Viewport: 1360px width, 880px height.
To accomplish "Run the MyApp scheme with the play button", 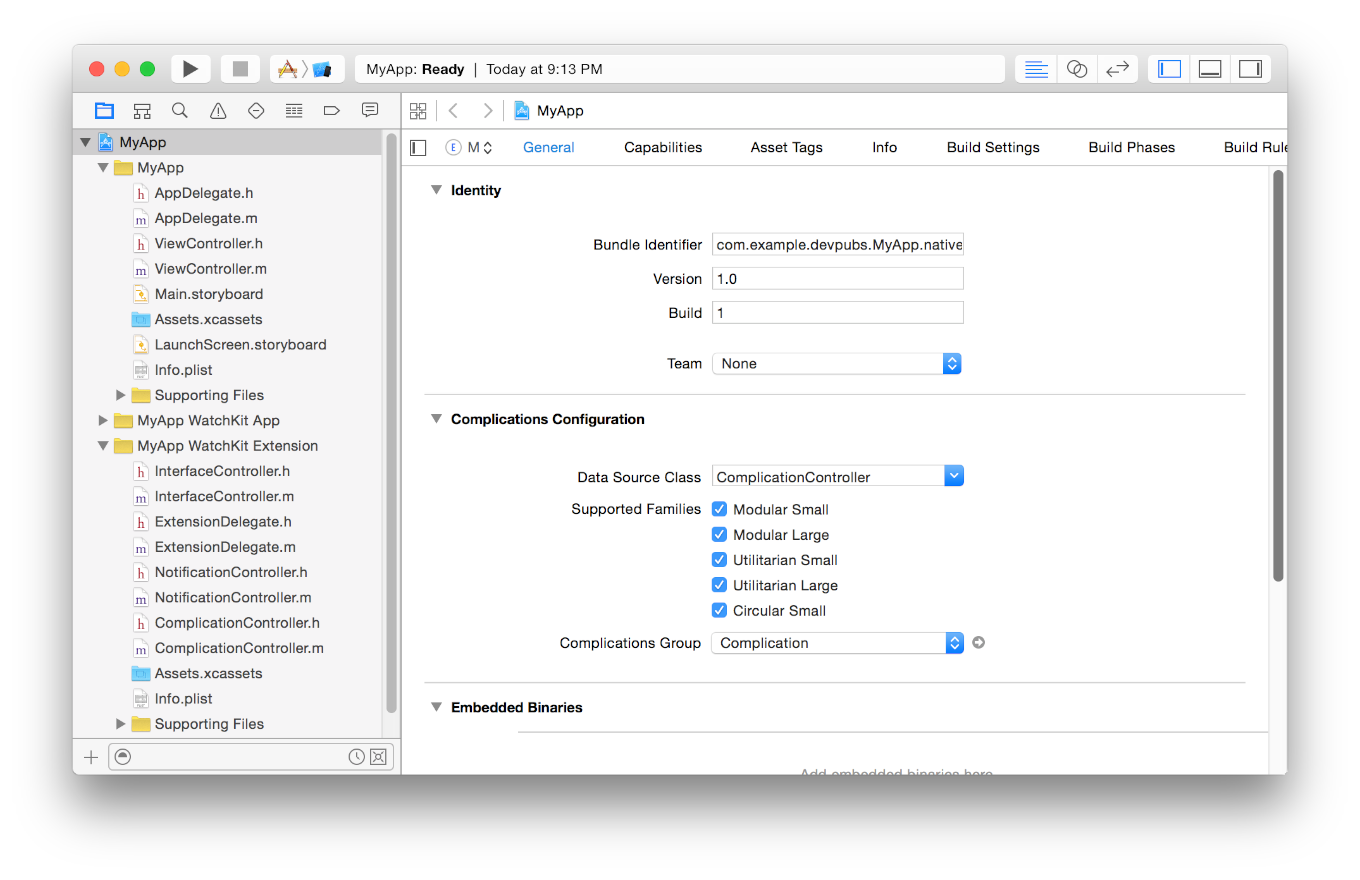I will point(191,68).
